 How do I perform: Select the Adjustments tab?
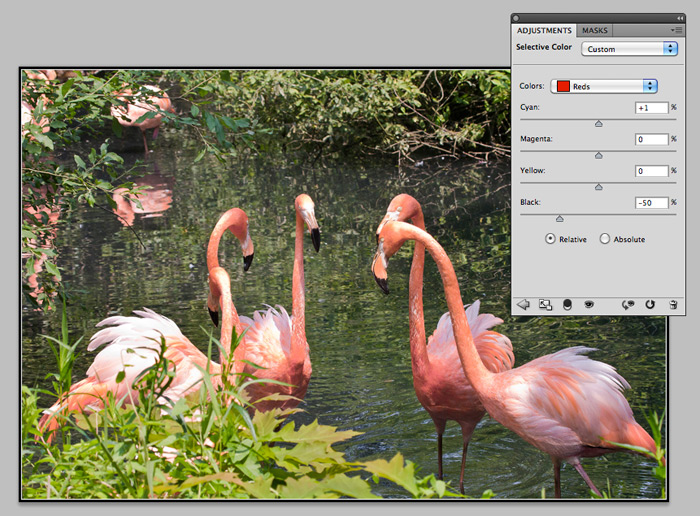point(544,31)
